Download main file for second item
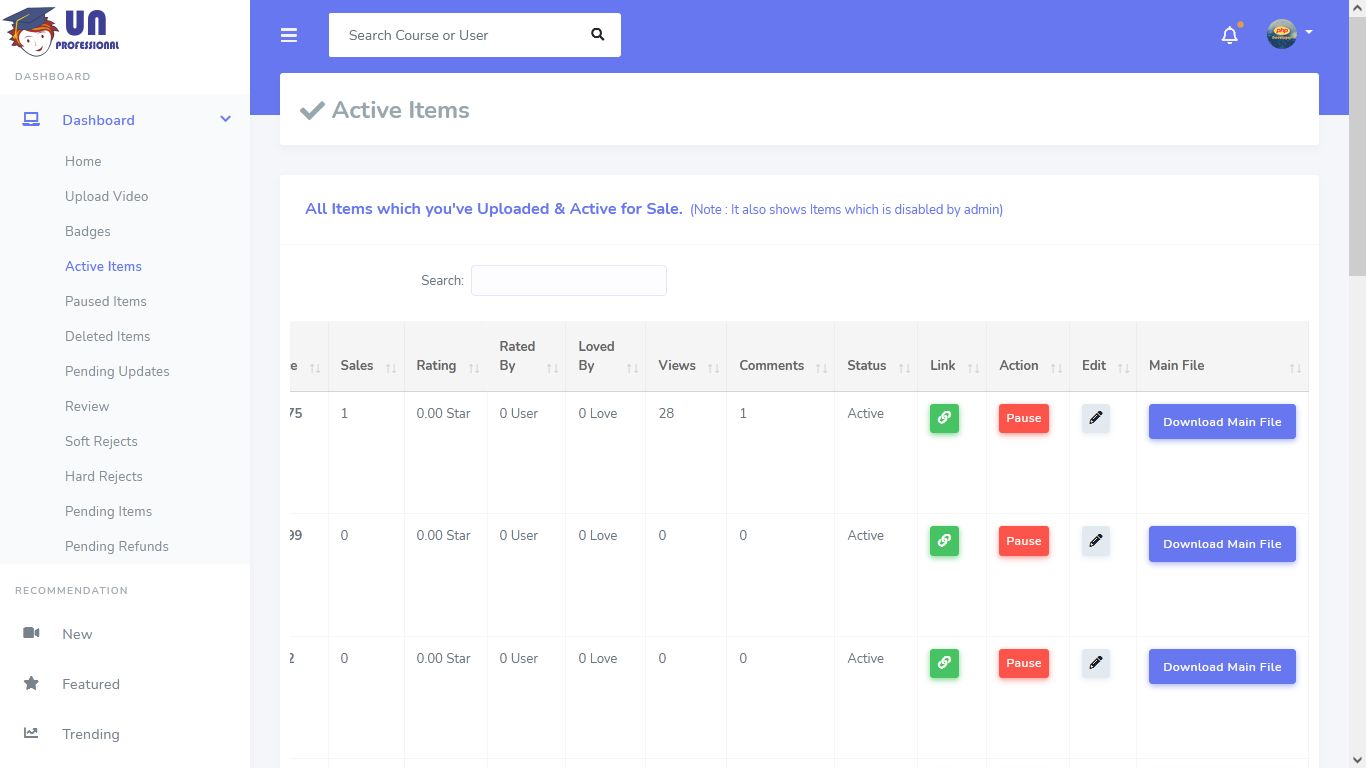This screenshot has width=1366, height=768. click(x=1221, y=544)
